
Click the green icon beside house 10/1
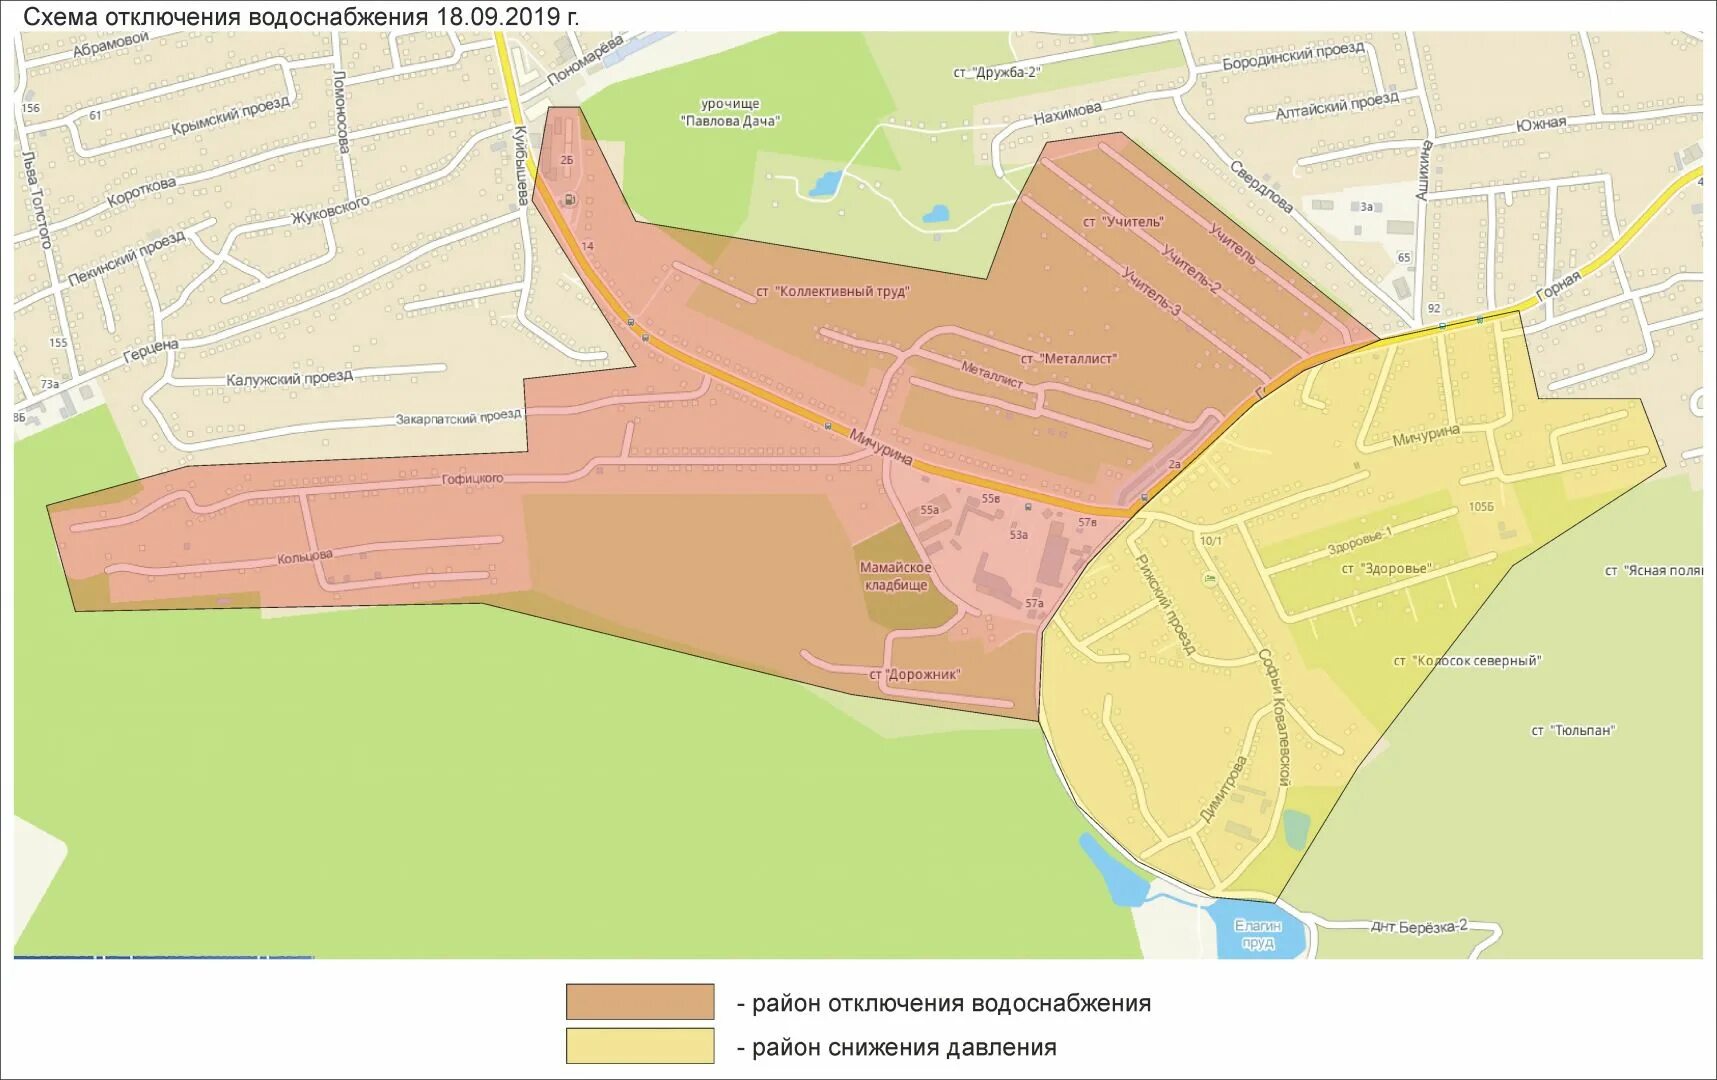(x=1211, y=578)
